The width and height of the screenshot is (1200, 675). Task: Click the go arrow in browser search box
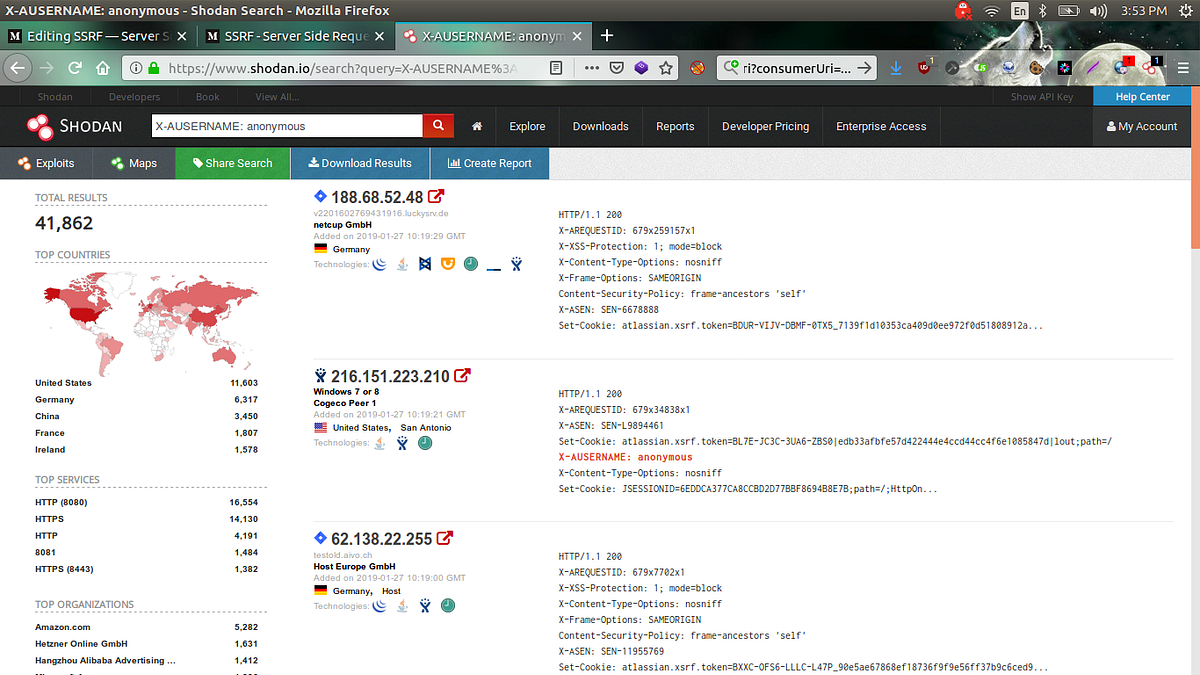click(866, 68)
